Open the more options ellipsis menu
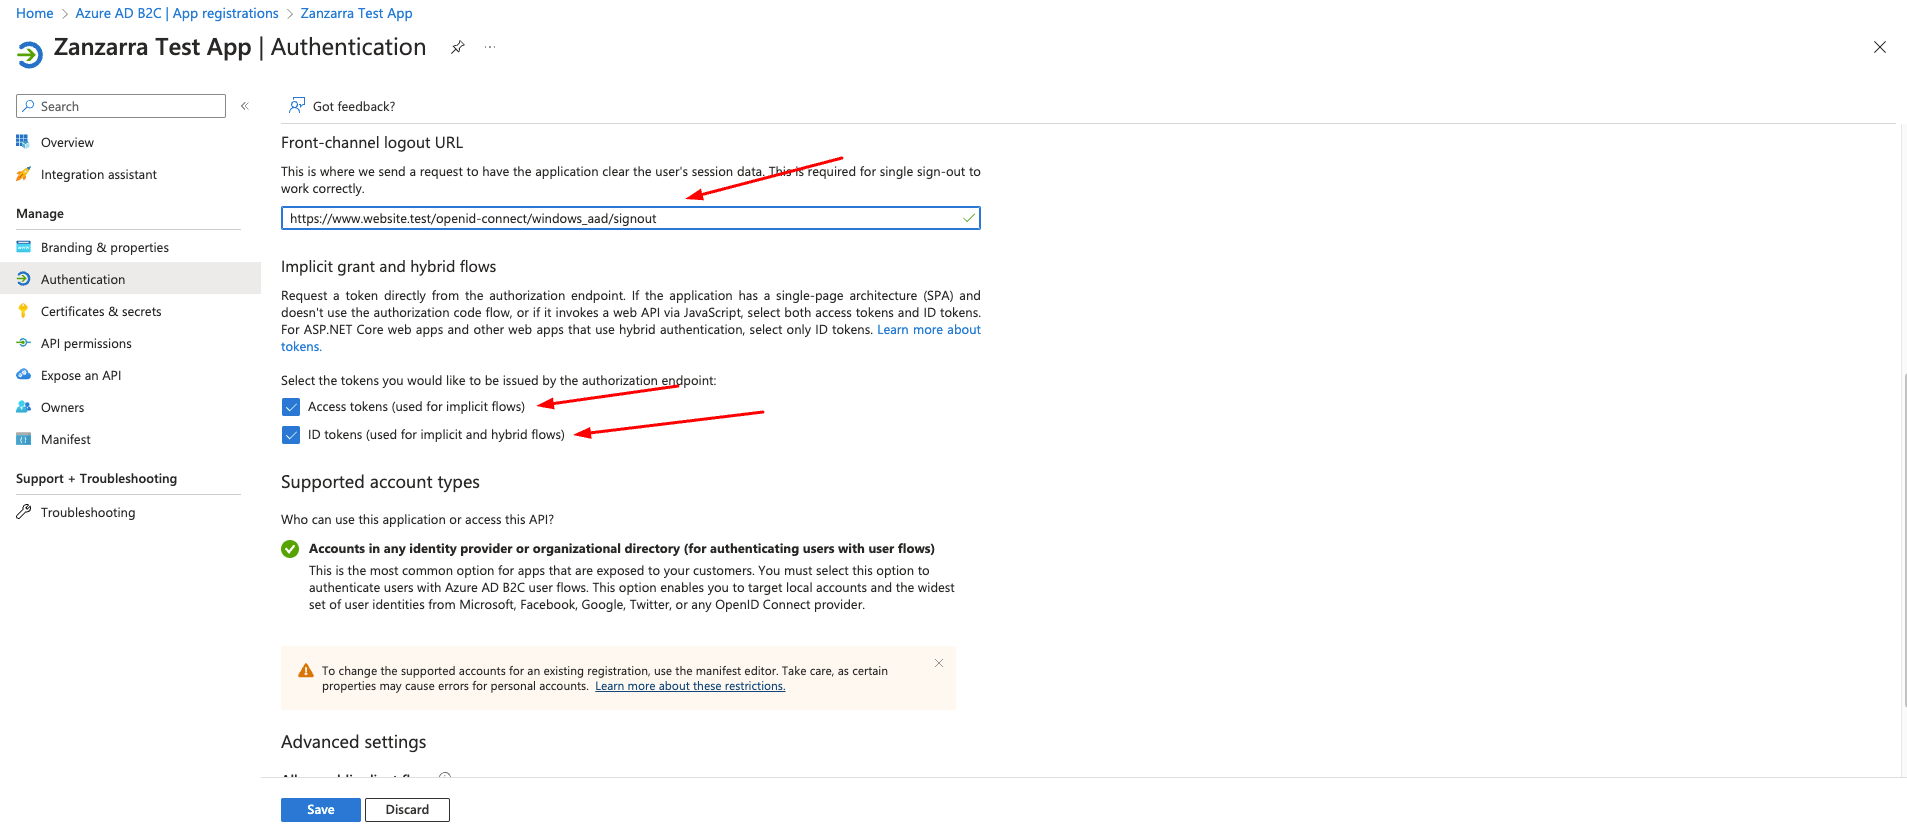Viewport: 1907px width, 837px height. point(490,47)
